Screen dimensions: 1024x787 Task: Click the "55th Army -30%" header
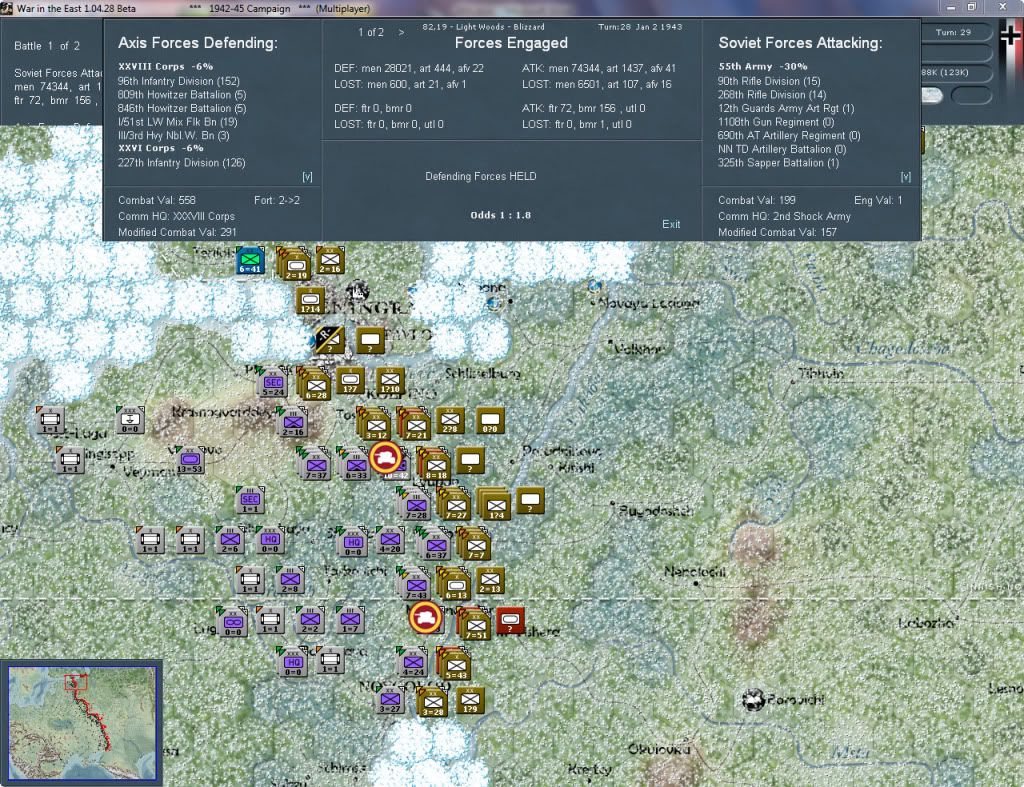coord(763,67)
